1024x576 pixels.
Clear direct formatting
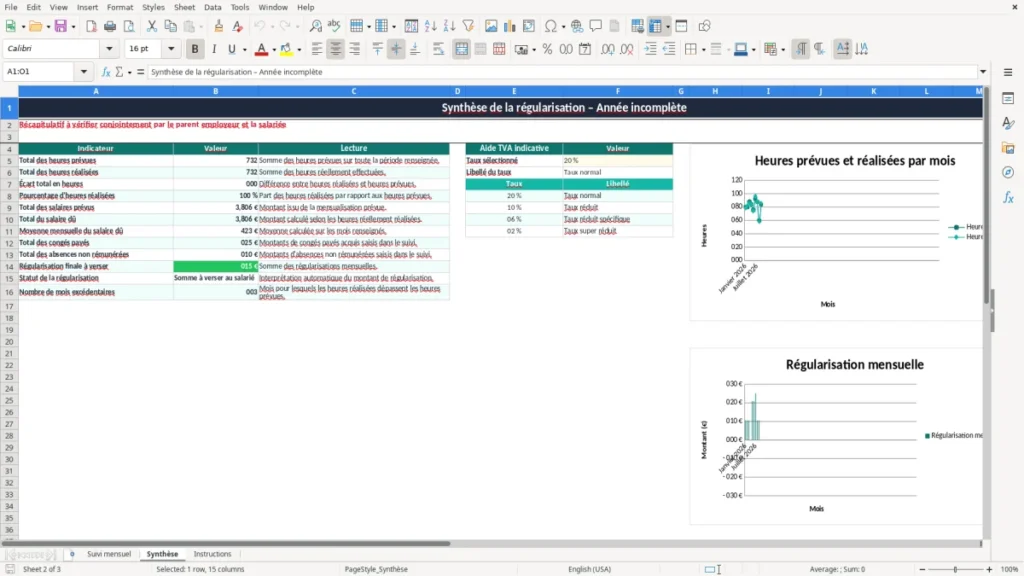(x=238, y=26)
